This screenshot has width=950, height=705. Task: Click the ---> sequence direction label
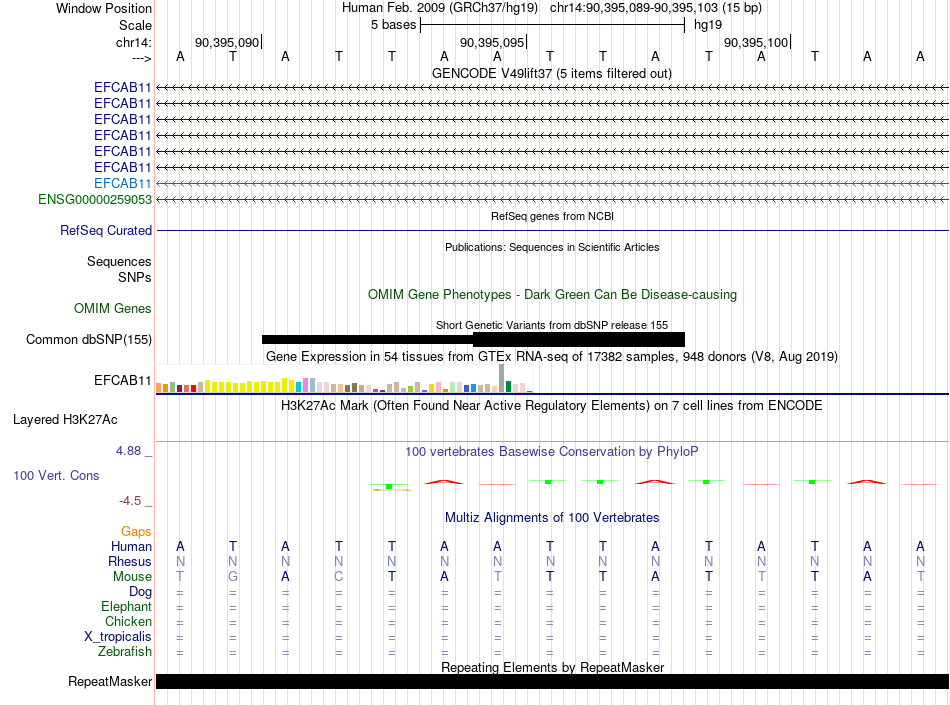(x=141, y=58)
